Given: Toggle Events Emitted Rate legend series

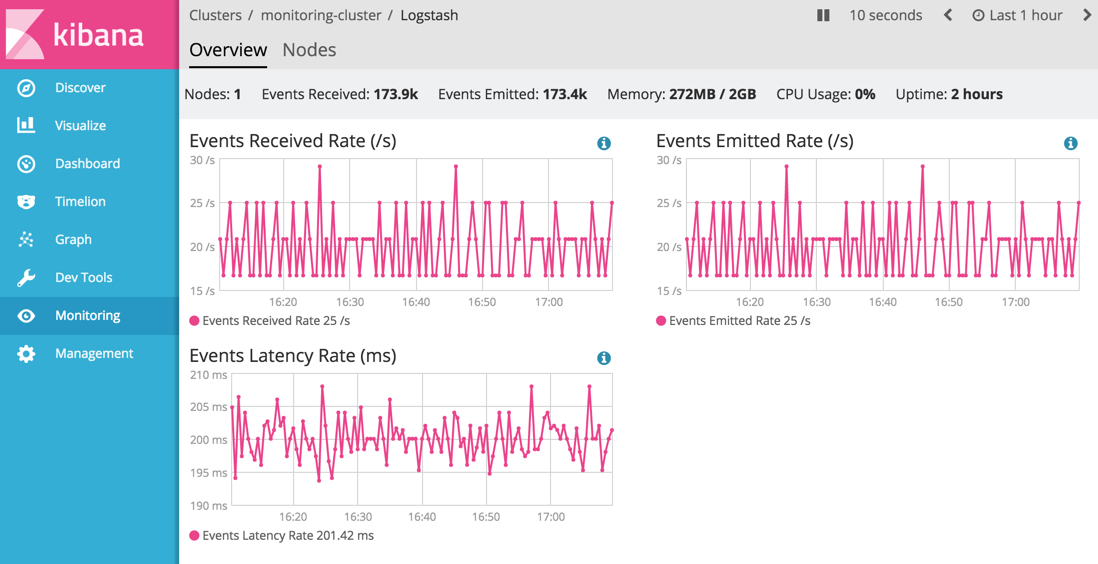Looking at the screenshot, I should 734,321.
